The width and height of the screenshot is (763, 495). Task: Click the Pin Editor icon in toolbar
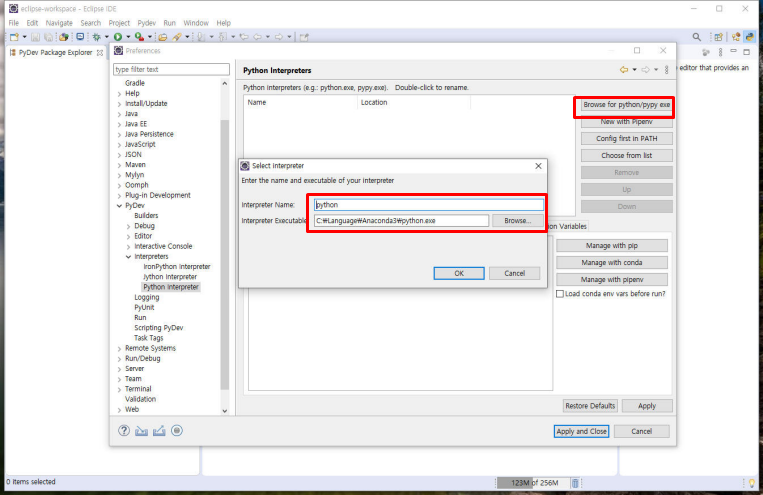click(304, 37)
